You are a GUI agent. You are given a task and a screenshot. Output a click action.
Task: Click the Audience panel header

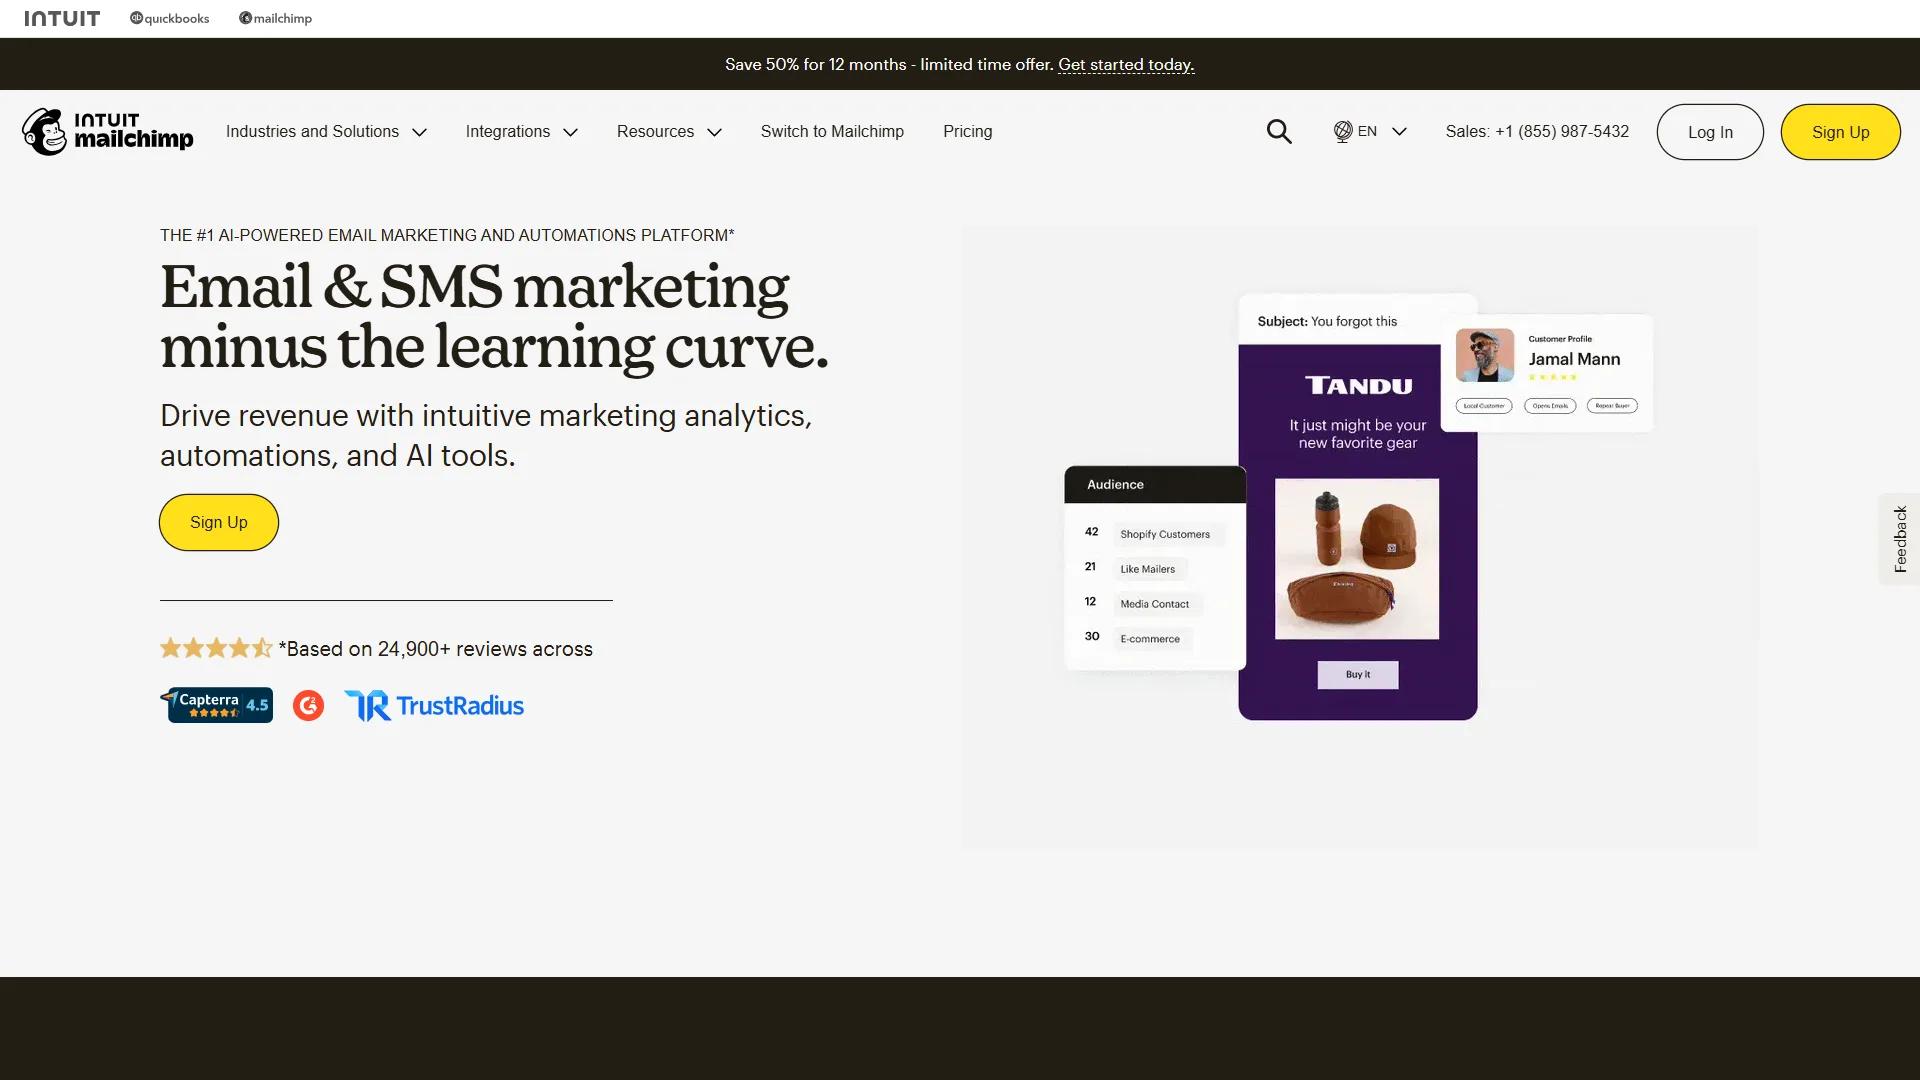[x=1155, y=484]
